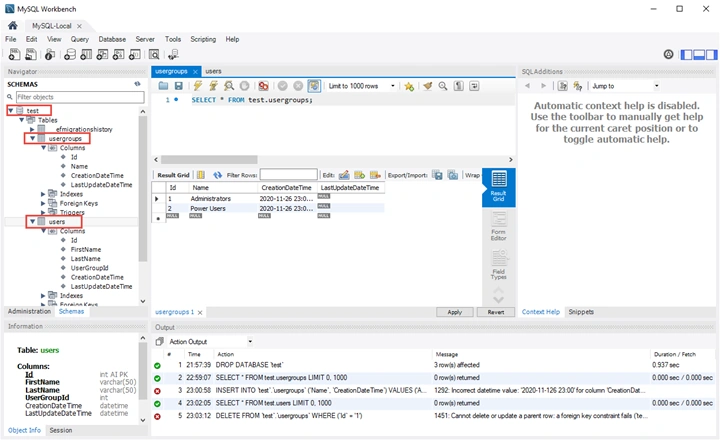720x440 pixels.
Task: Insert a new row in the result grid
Action: (360, 175)
